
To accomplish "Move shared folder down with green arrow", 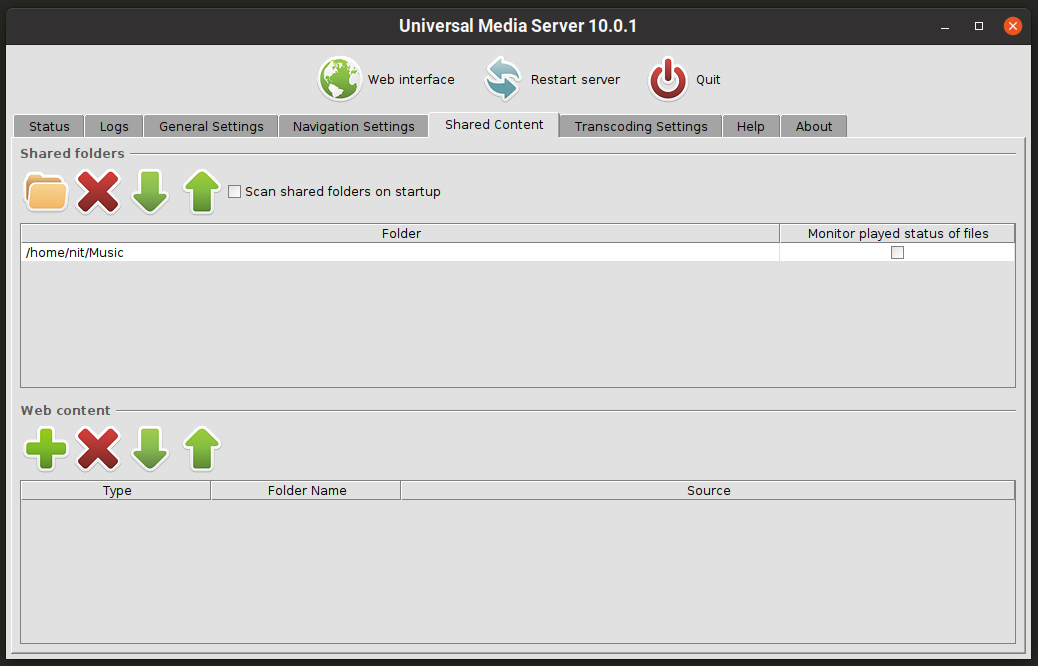I will pos(150,191).
